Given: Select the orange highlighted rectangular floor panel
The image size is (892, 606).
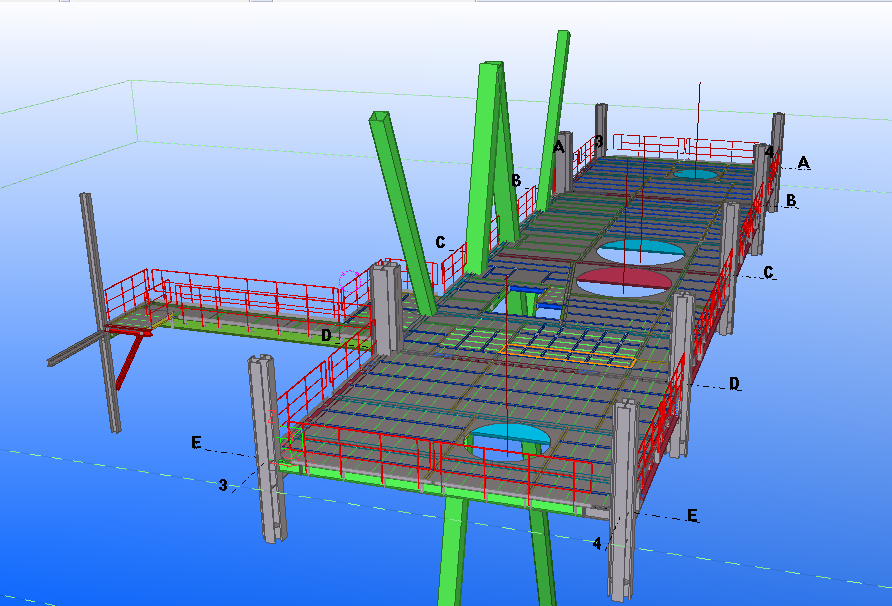Looking at the screenshot, I should [568, 354].
